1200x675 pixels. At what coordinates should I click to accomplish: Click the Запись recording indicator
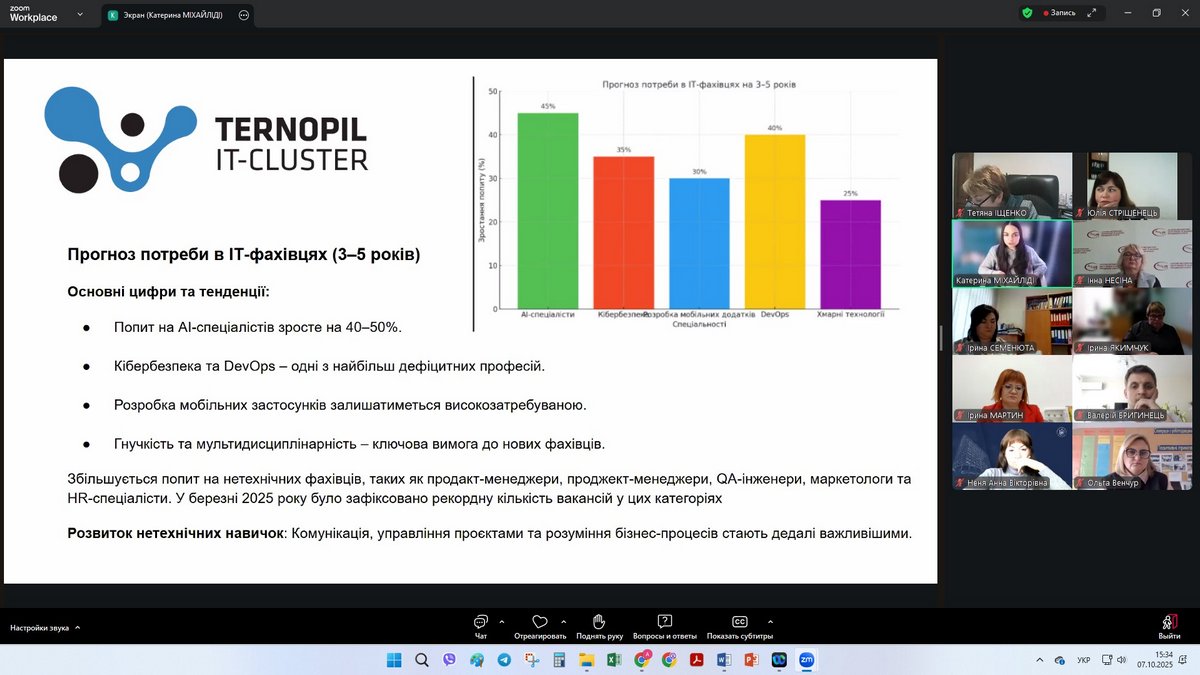pyautogui.click(x=1058, y=13)
